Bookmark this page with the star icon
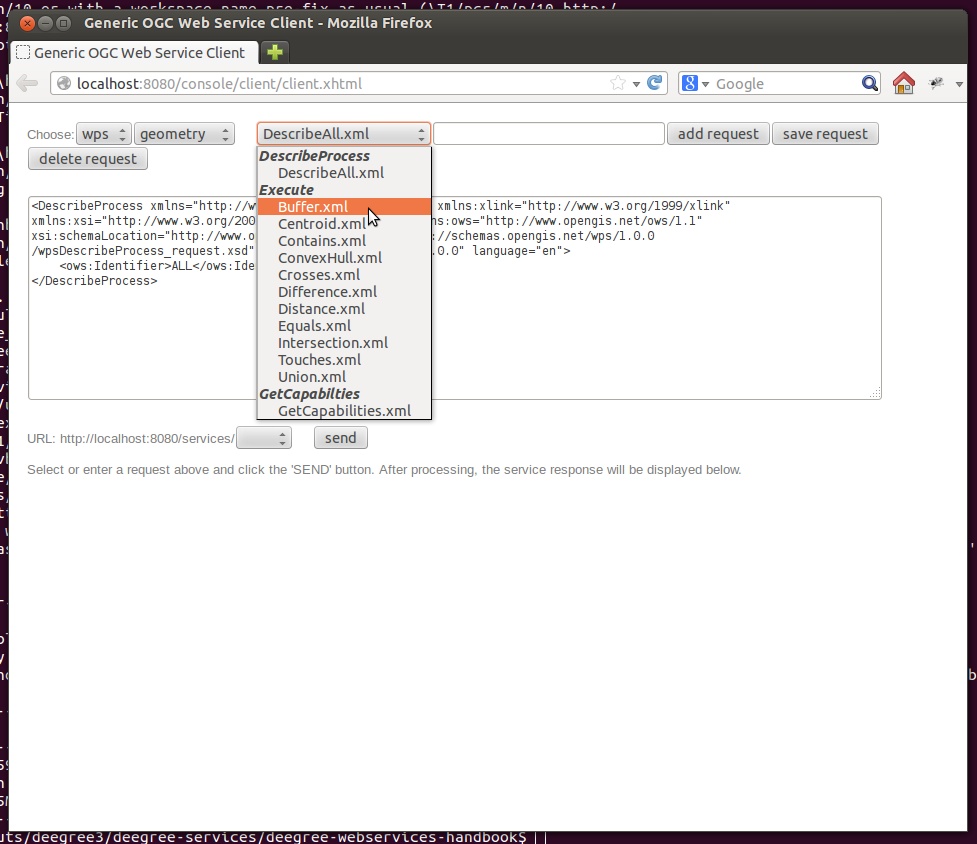 point(617,83)
